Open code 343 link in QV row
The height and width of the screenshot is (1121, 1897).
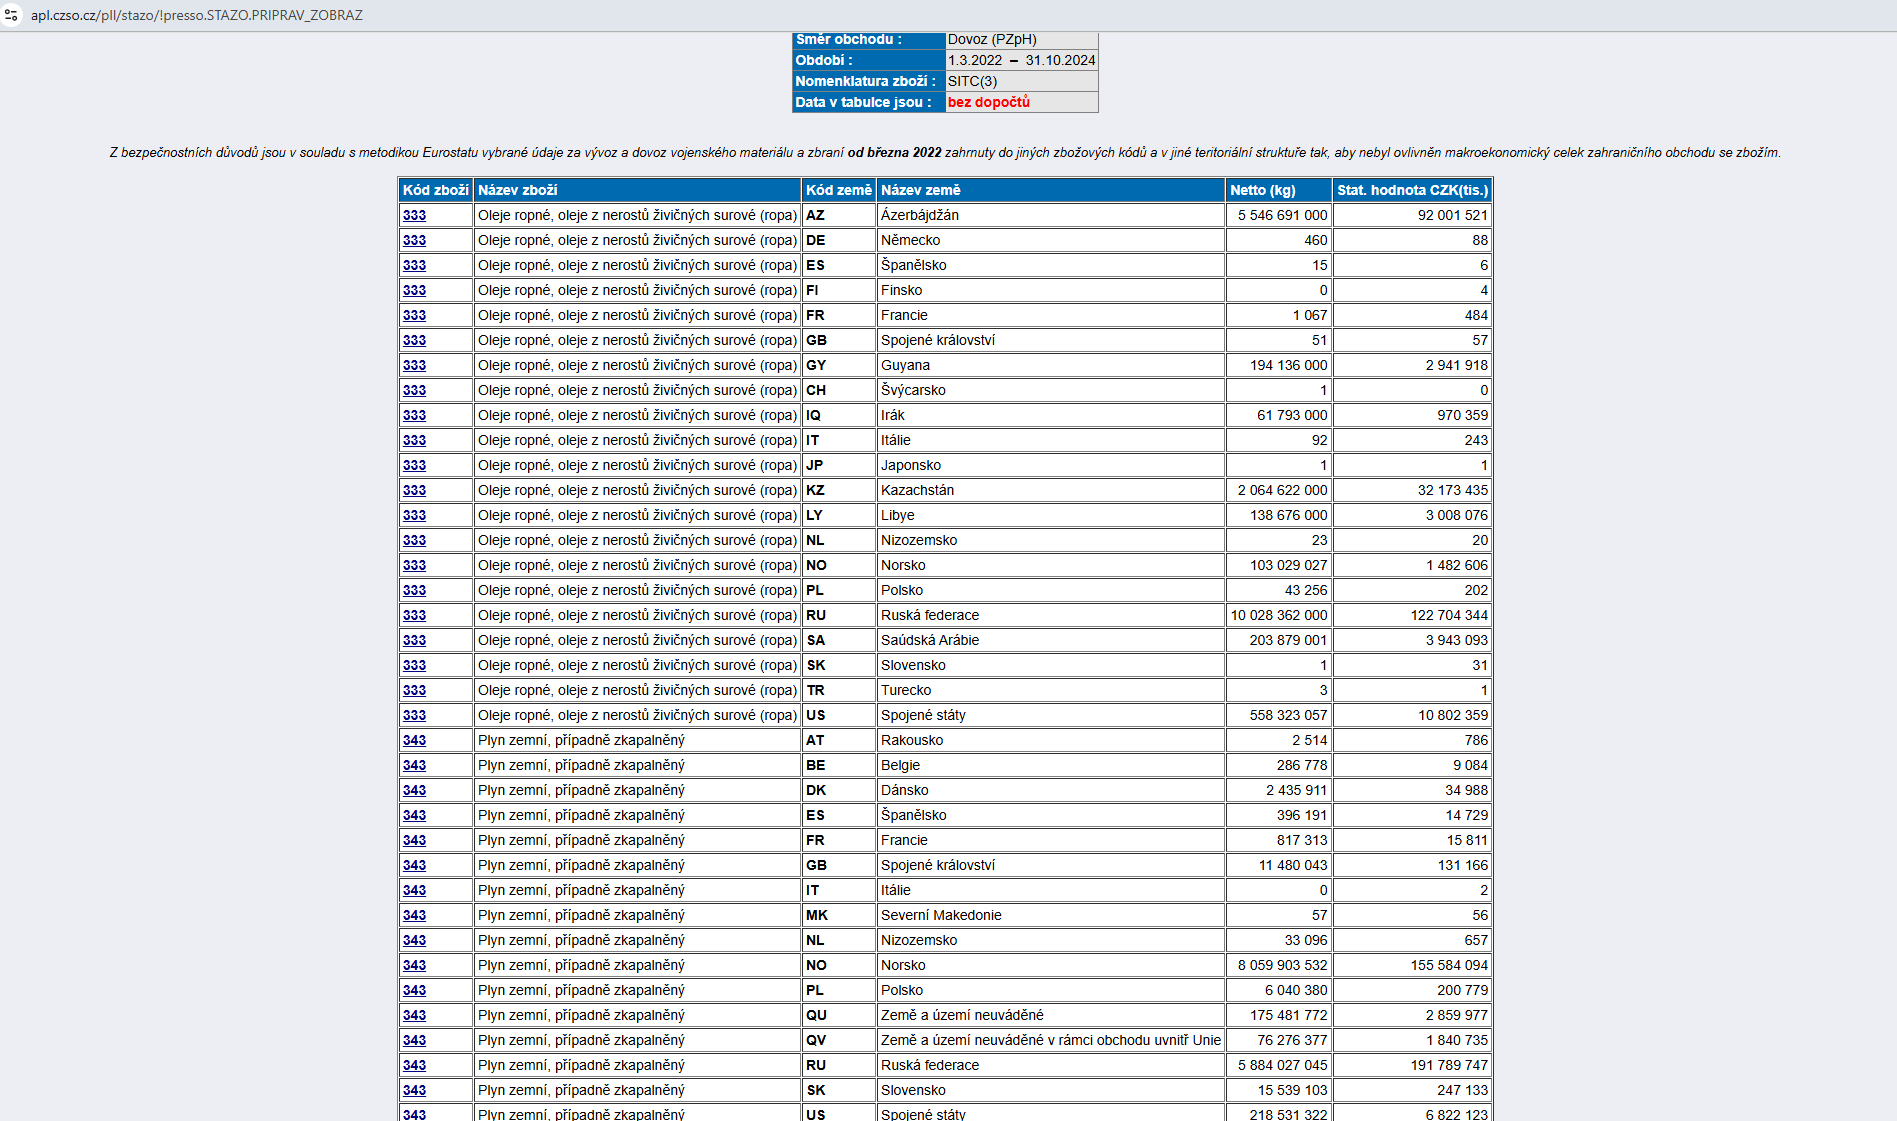tap(414, 1040)
